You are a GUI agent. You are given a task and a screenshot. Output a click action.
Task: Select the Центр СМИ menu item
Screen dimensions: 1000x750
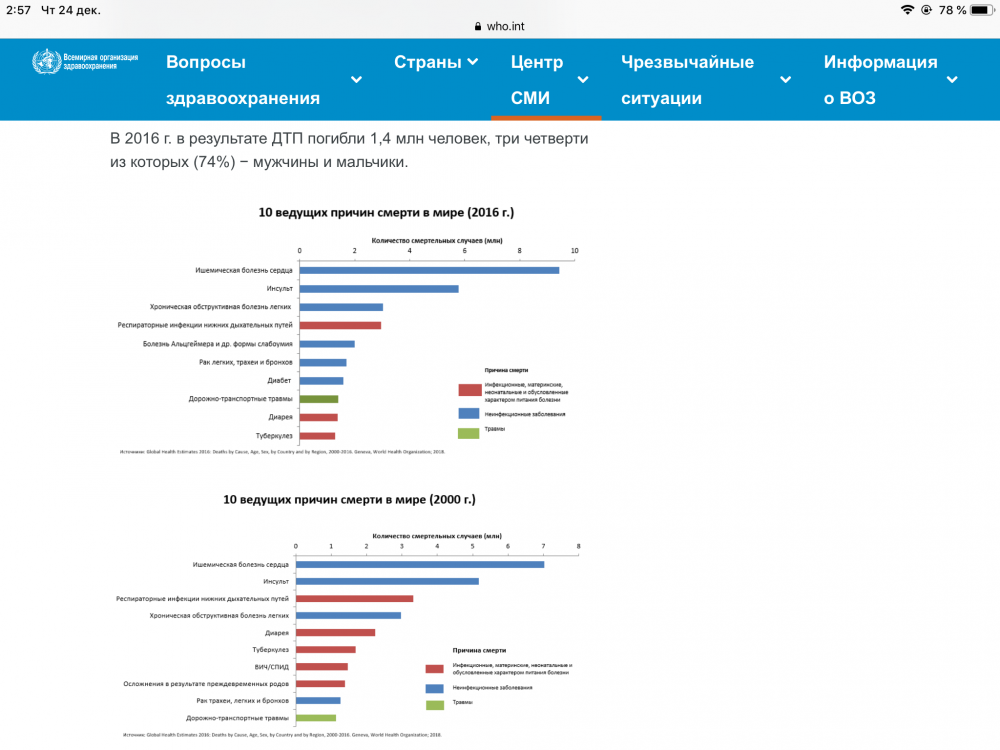[537, 80]
